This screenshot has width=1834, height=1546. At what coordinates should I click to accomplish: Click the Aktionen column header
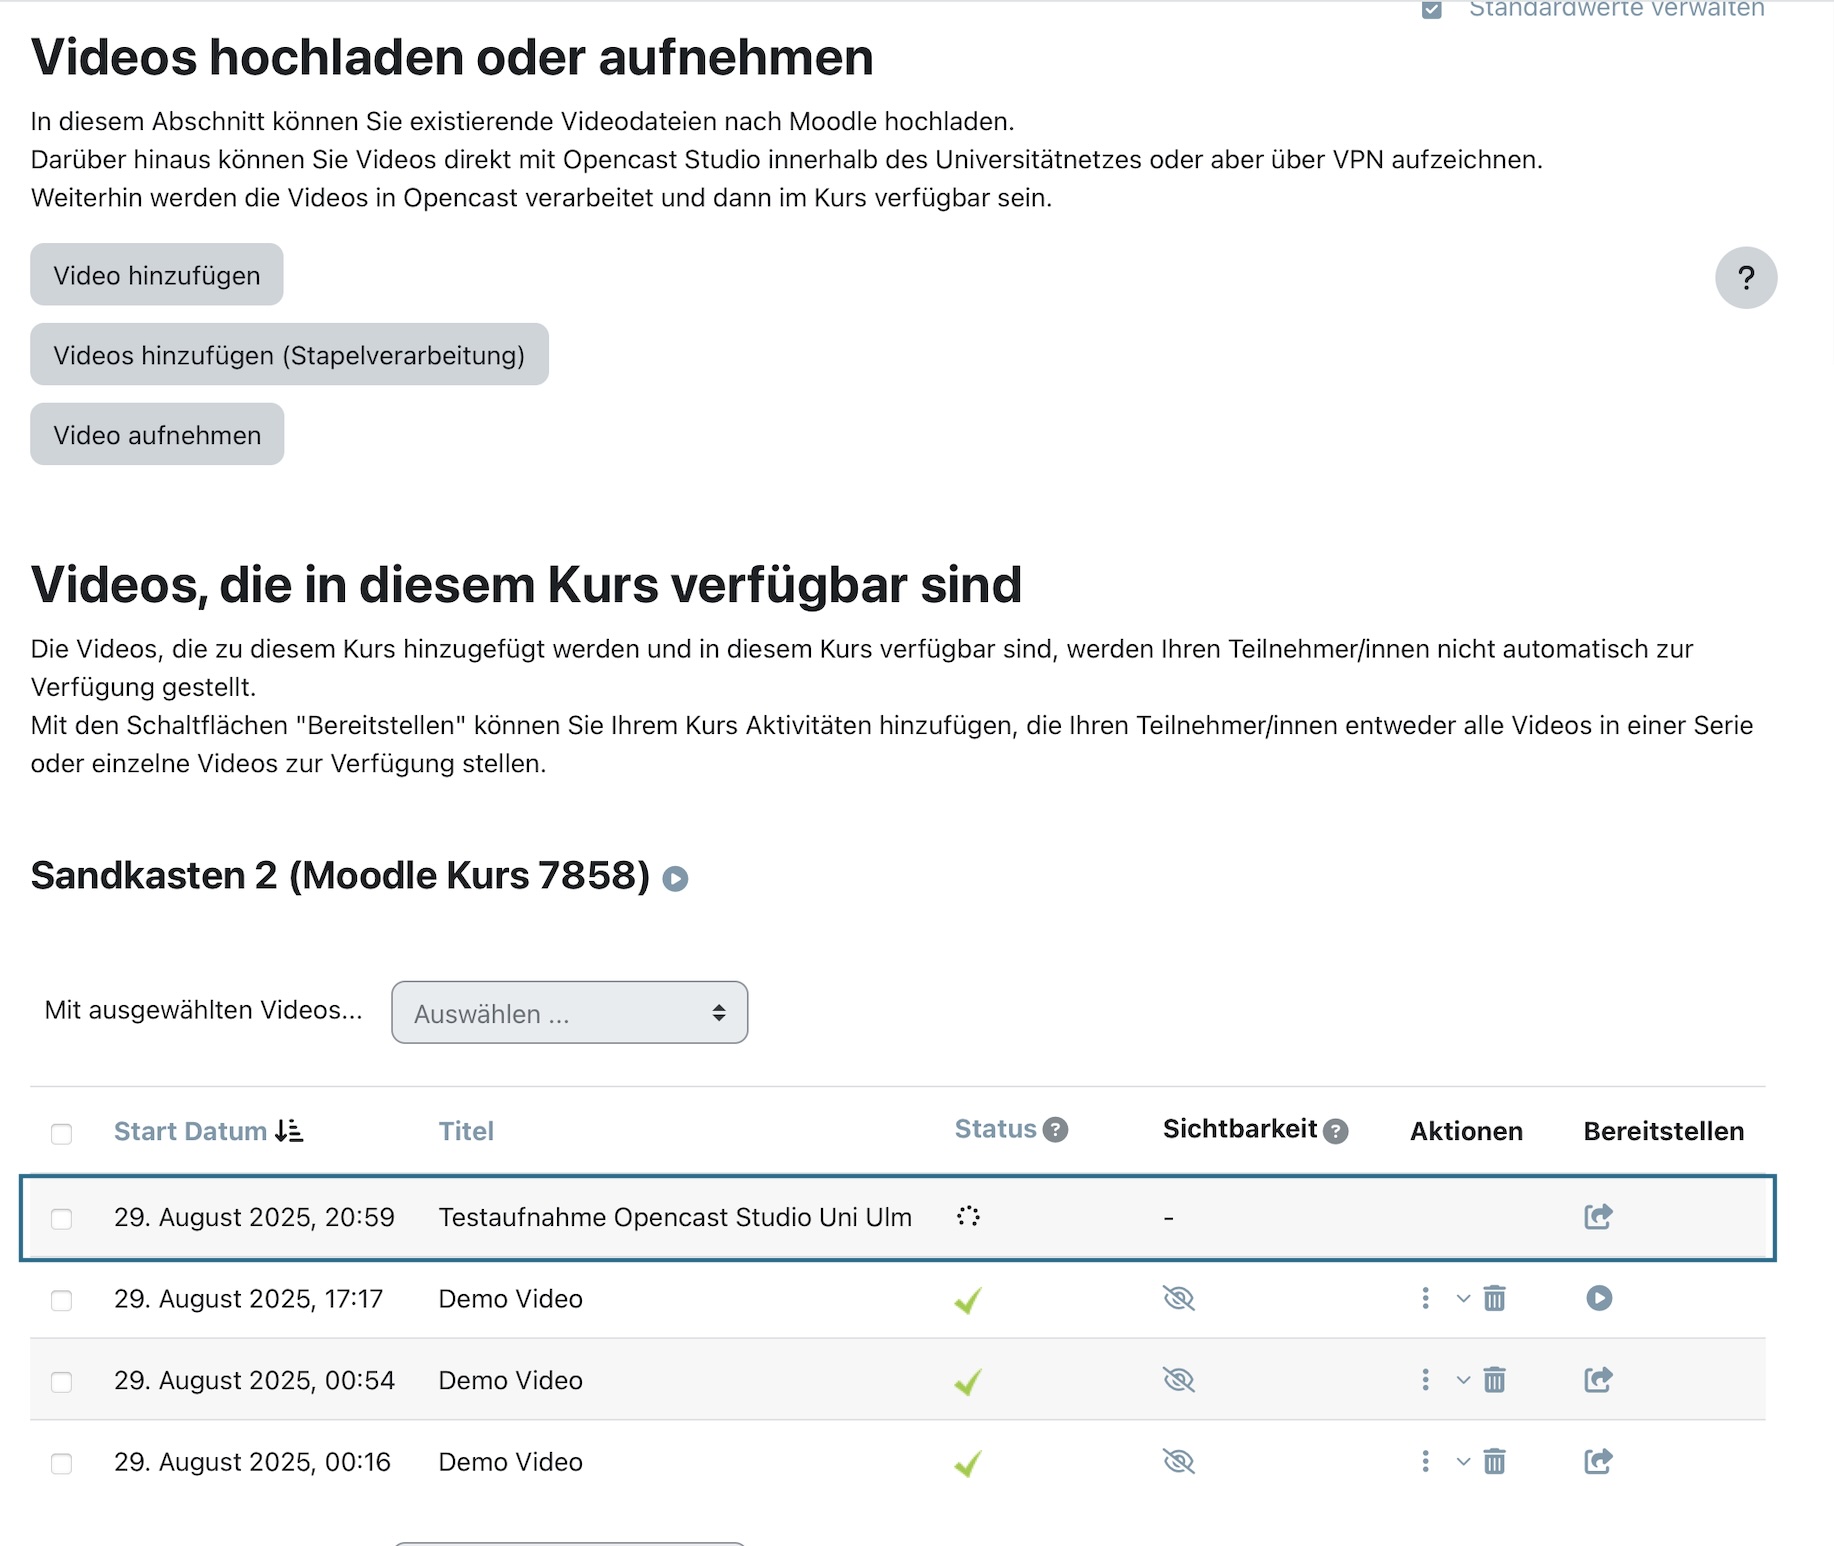pos(1466,1131)
